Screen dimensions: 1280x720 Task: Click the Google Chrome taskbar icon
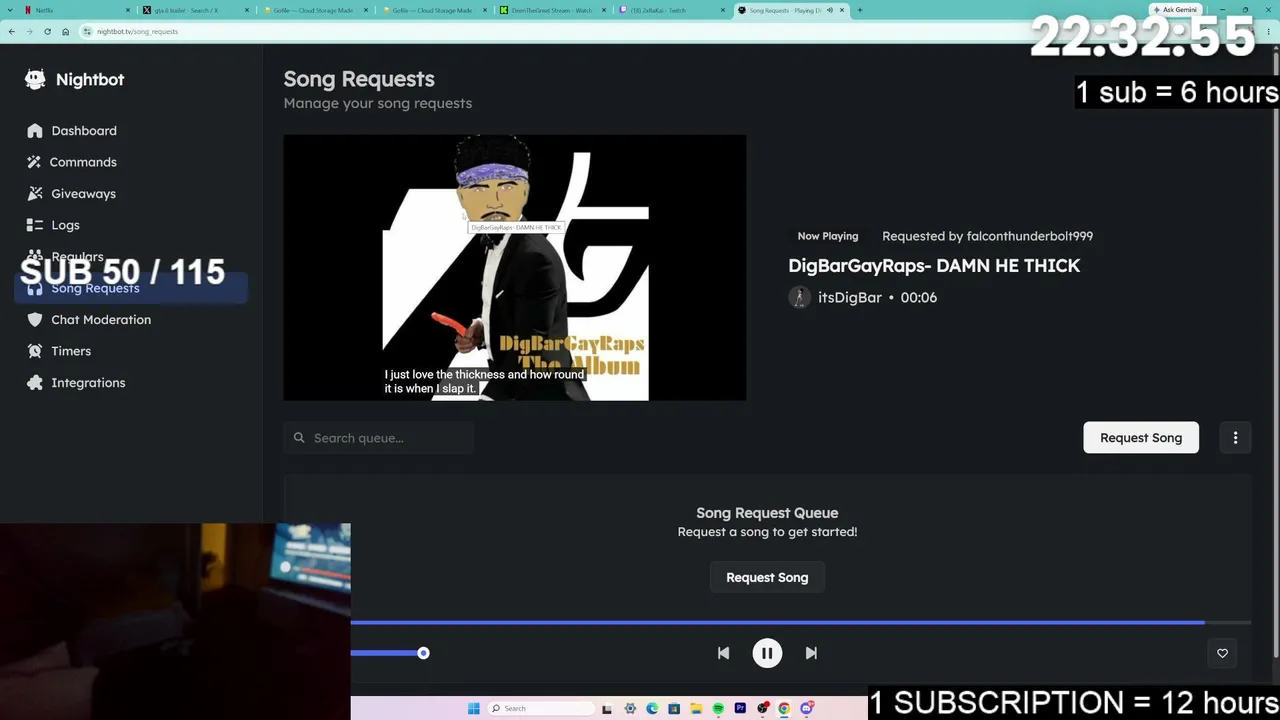coord(784,708)
